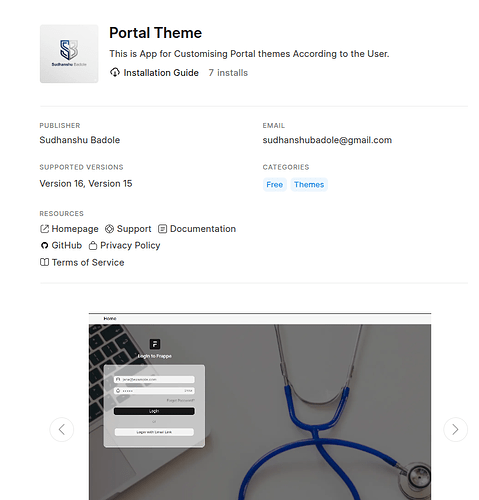Image resolution: width=479 pixels, height=500 pixels.
Task: Click the Portal Theme app logo
Action: [x=69, y=54]
